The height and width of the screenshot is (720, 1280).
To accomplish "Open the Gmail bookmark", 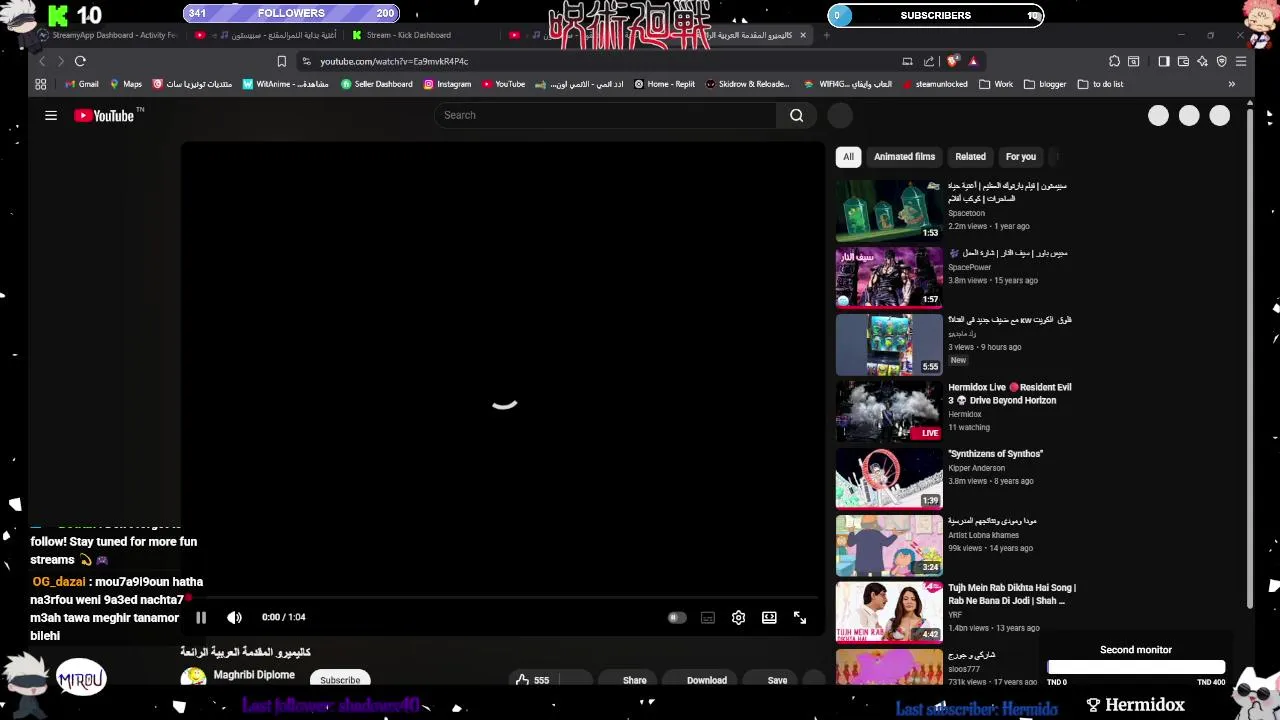I will coord(82,84).
